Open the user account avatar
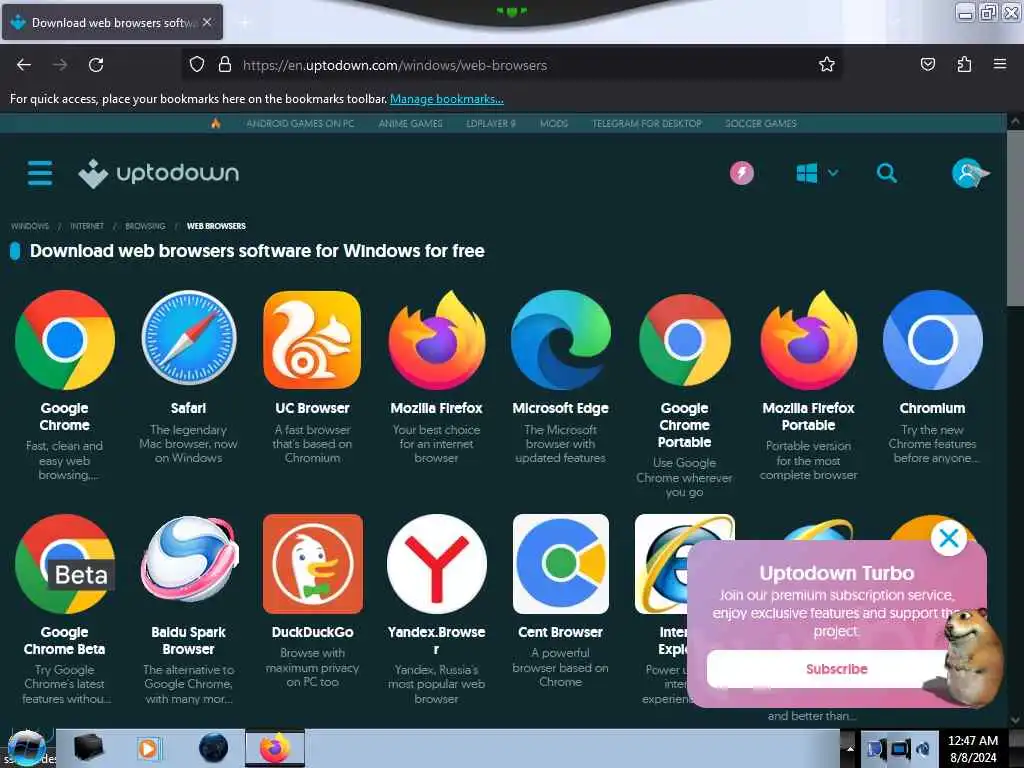This screenshot has width=1024, height=768. [x=969, y=173]
